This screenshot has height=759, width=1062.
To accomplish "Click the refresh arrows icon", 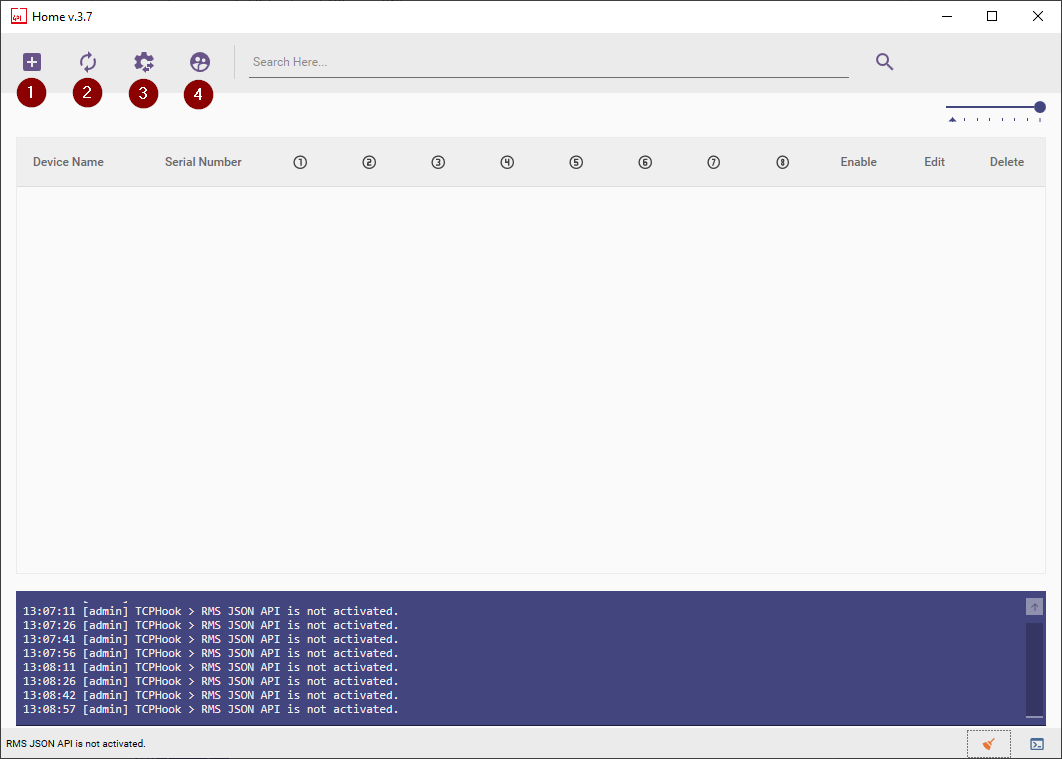I will pyautogui.click(x=87, y=62).
